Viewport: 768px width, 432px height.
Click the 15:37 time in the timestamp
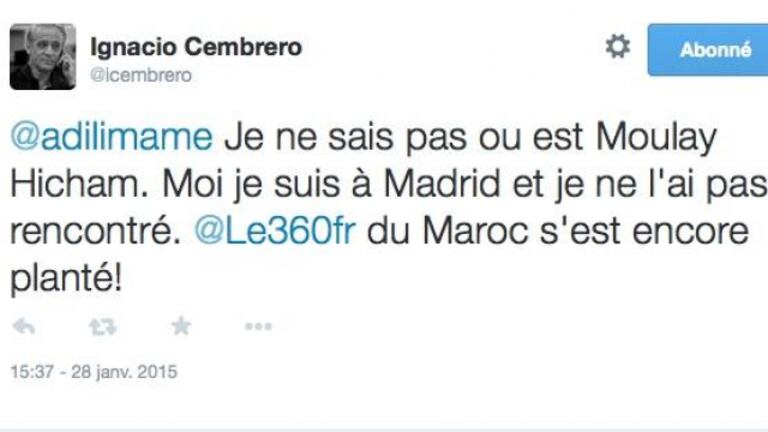tap(30, 372)
